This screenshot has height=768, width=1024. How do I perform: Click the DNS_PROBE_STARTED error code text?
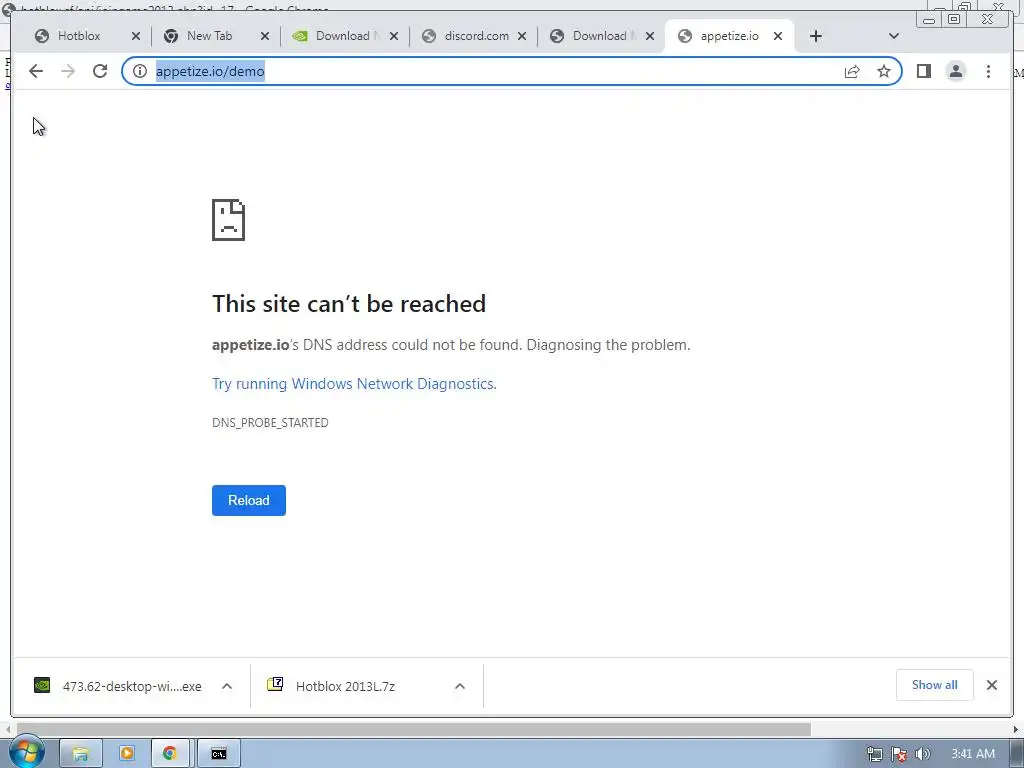coord(270,423)
